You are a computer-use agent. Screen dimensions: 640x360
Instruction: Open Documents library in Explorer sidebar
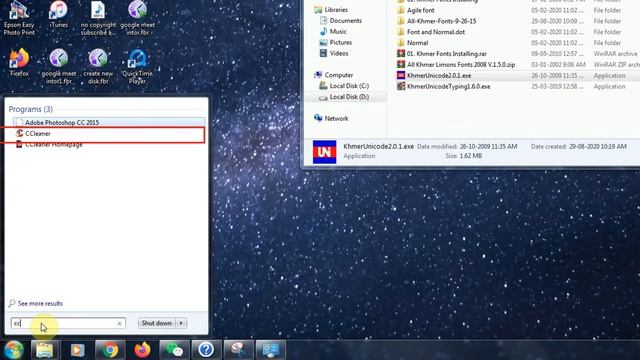341,20
